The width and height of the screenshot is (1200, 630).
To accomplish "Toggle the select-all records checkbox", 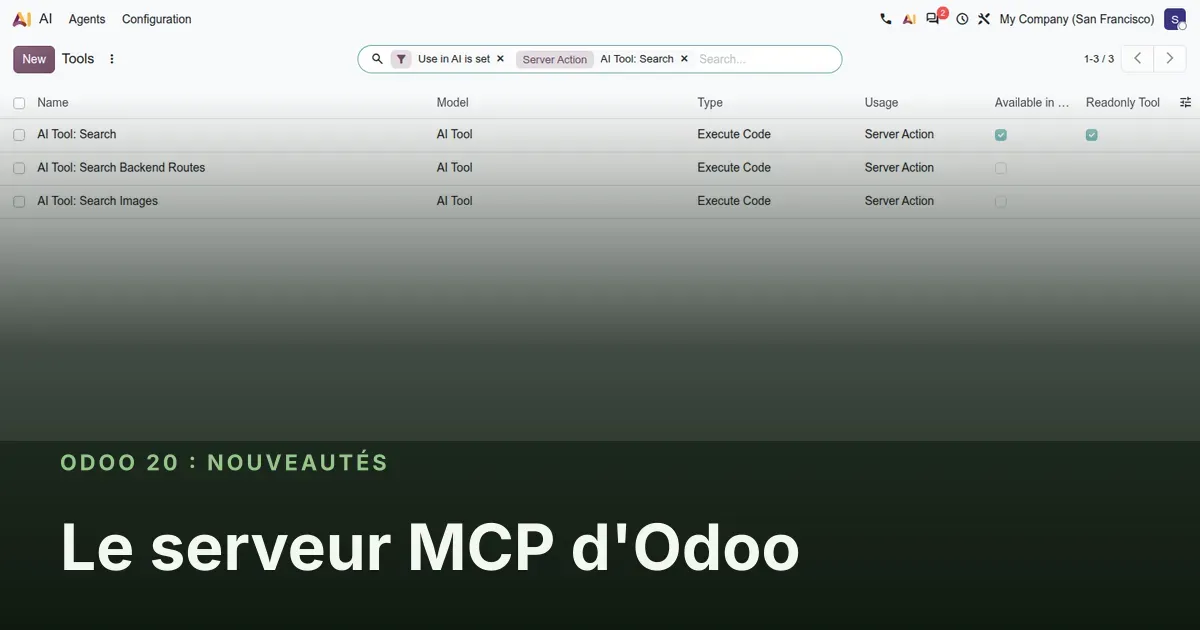I will [19, 103].
